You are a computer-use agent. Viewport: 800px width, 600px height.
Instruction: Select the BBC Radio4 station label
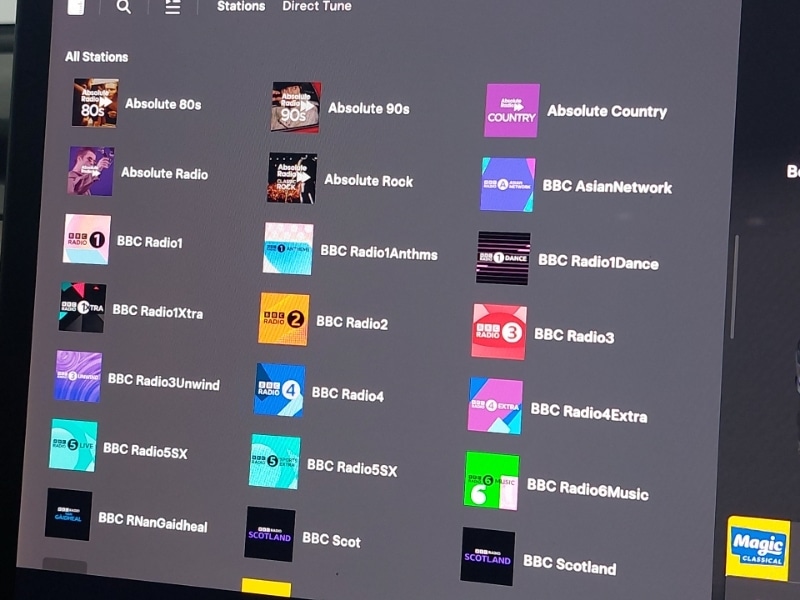coord(347,394)
